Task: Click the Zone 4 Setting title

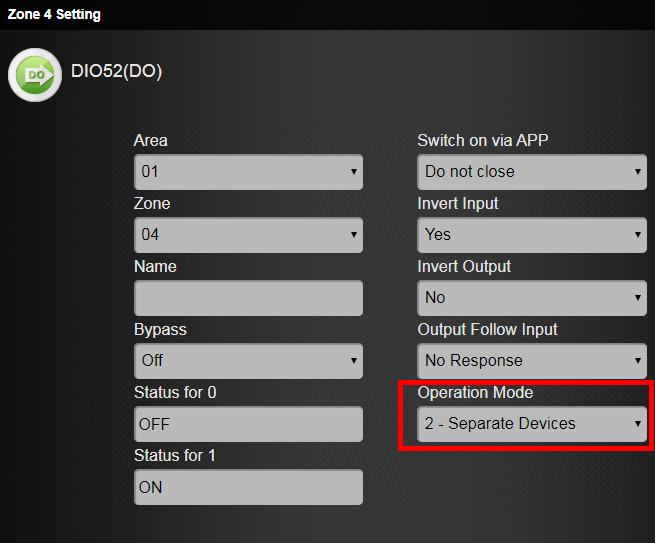Action: tap(54, 15)
